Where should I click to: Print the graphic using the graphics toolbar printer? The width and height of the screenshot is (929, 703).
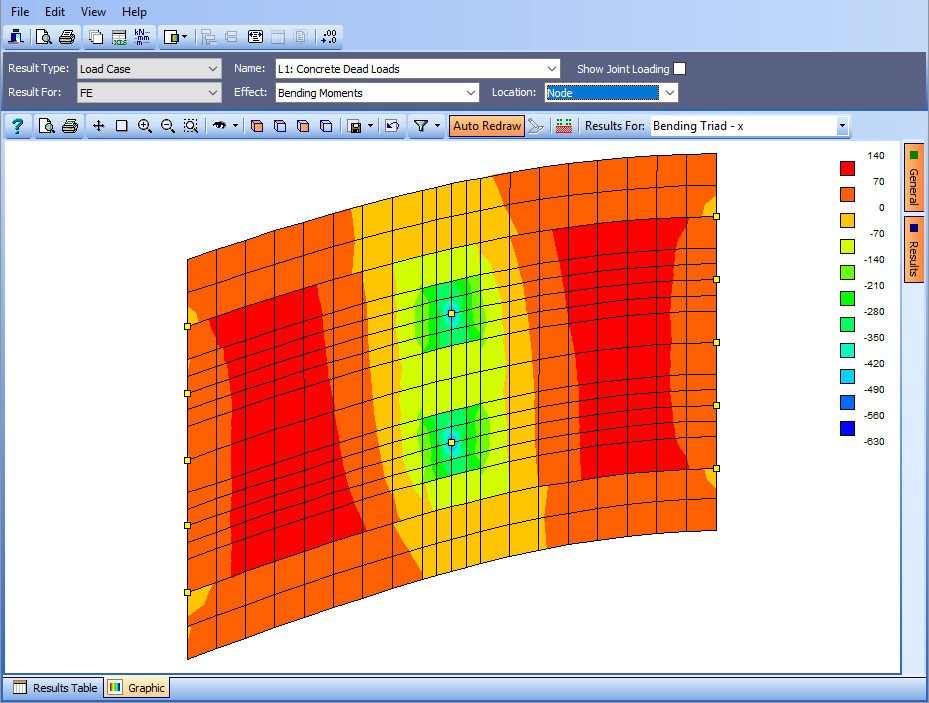point(70,126)
